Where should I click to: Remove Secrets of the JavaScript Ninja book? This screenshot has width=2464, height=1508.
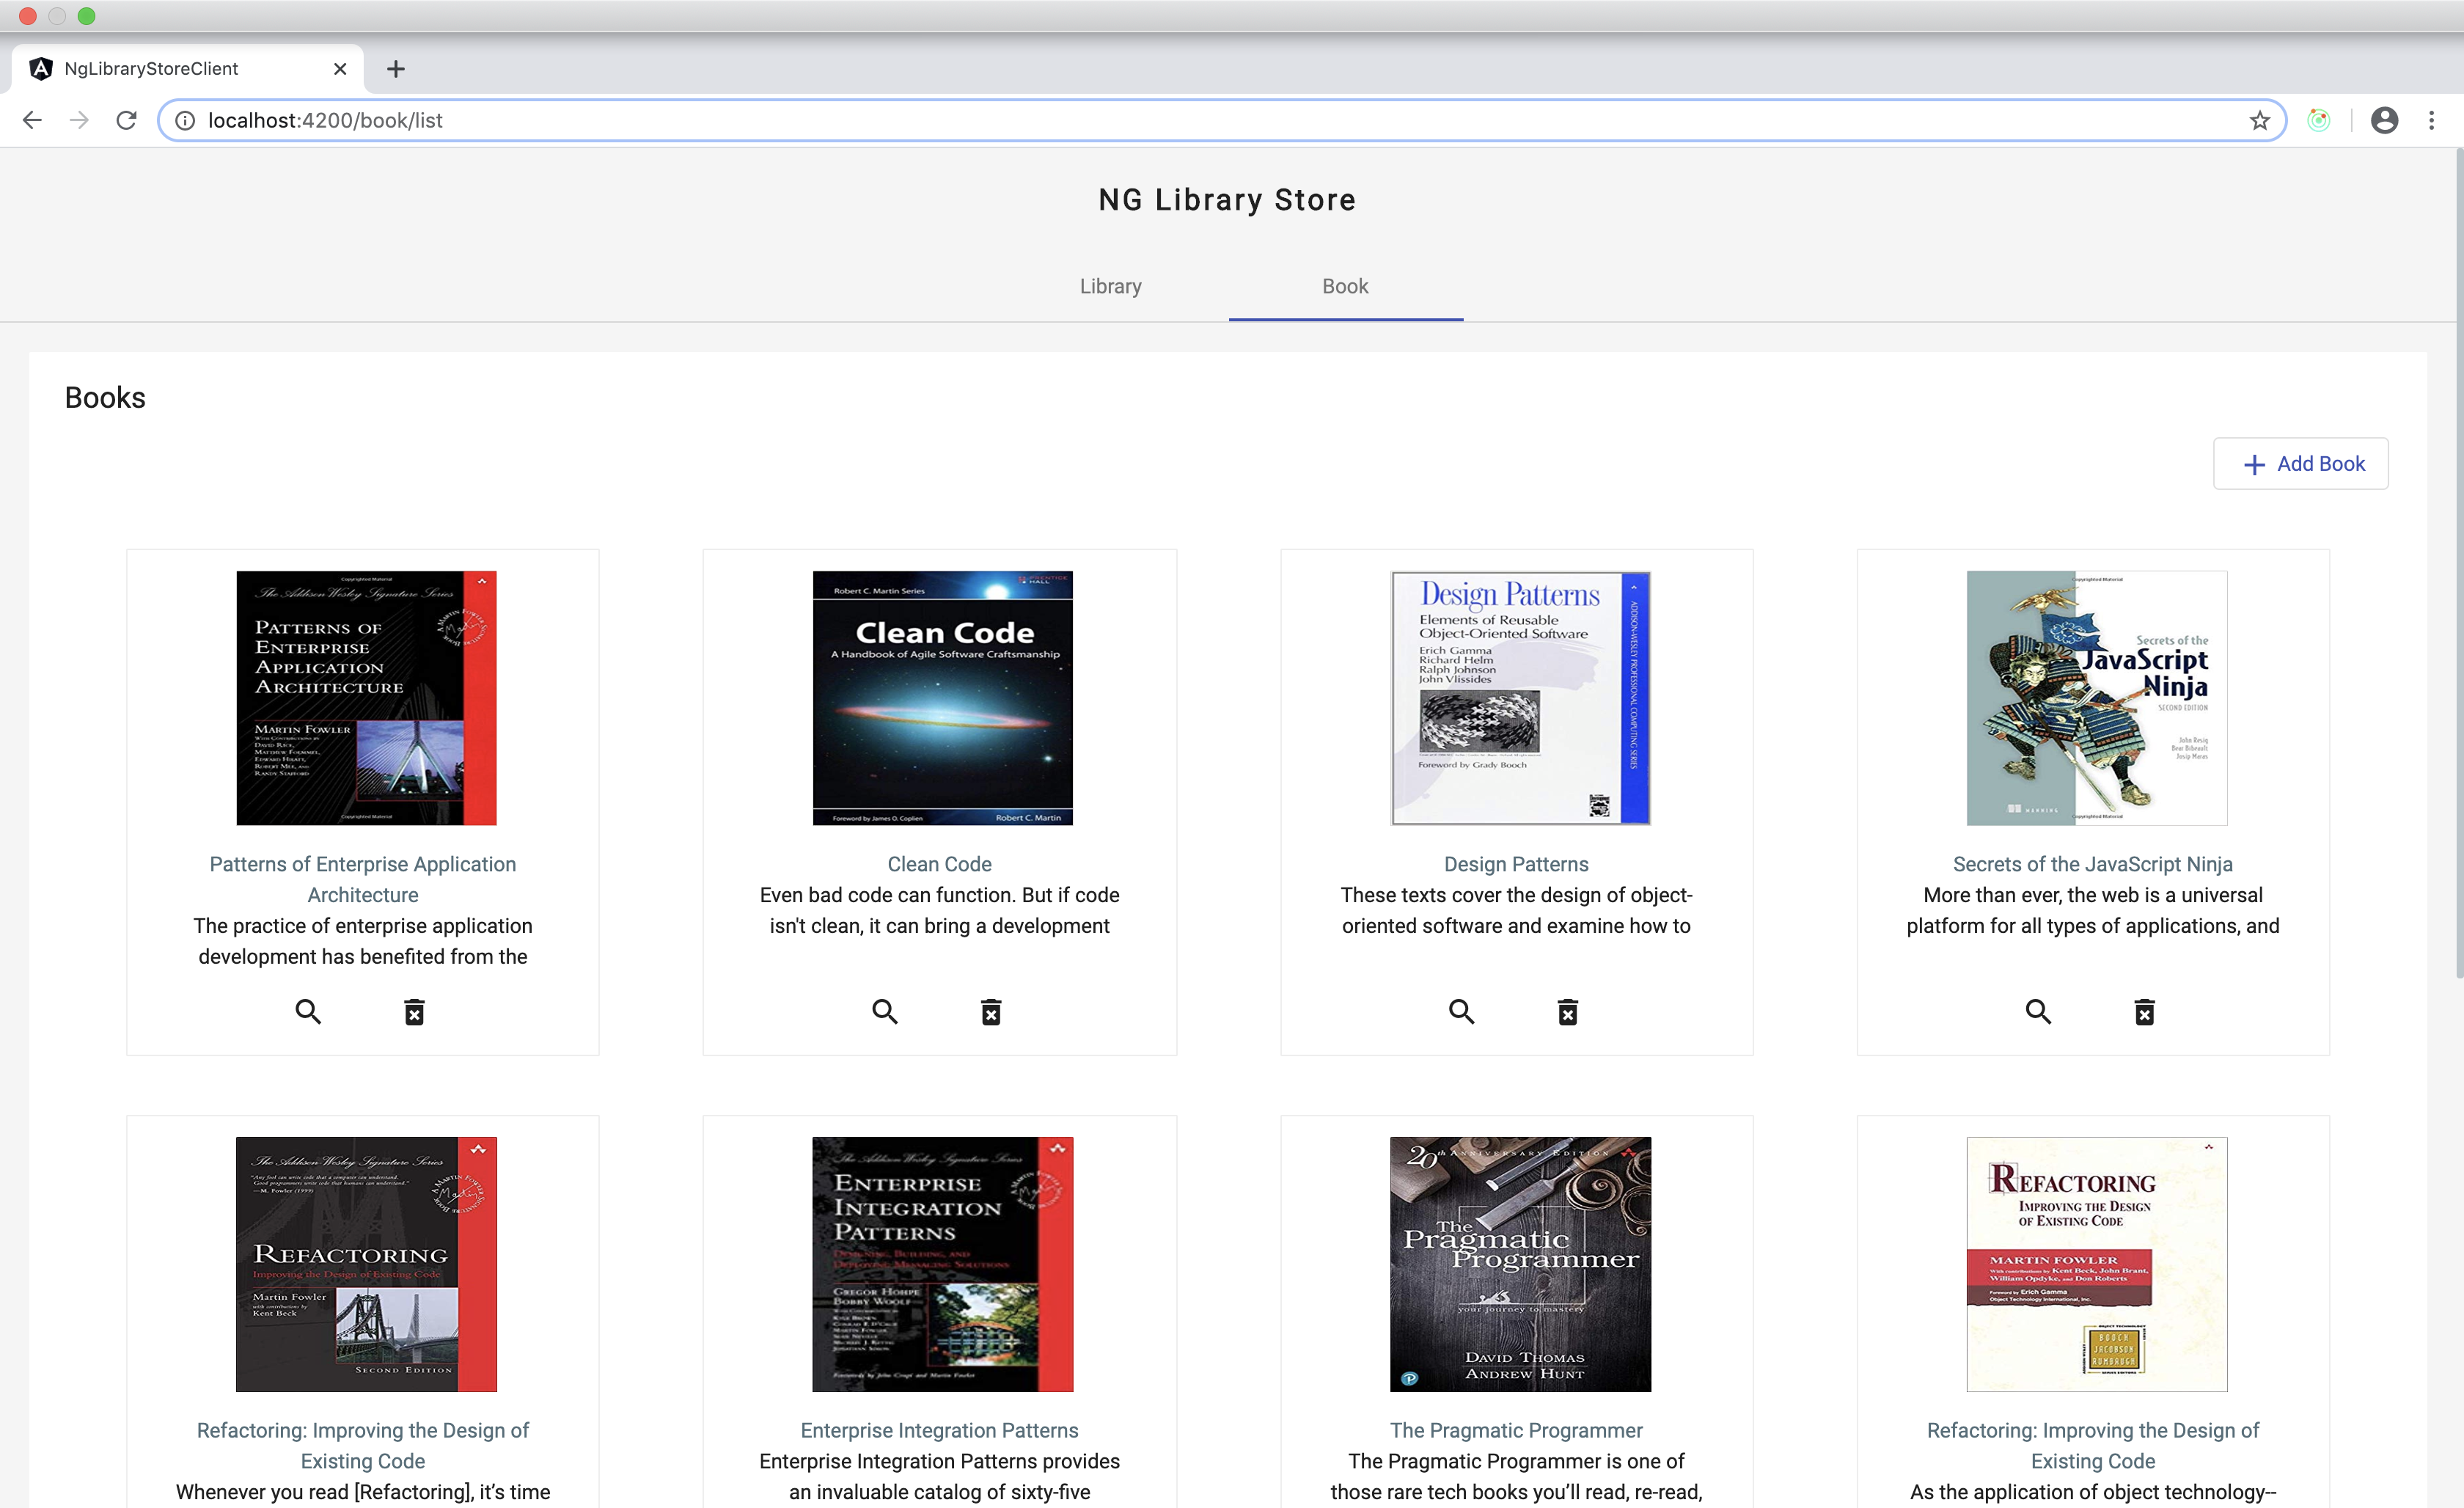point(2144,1012)
